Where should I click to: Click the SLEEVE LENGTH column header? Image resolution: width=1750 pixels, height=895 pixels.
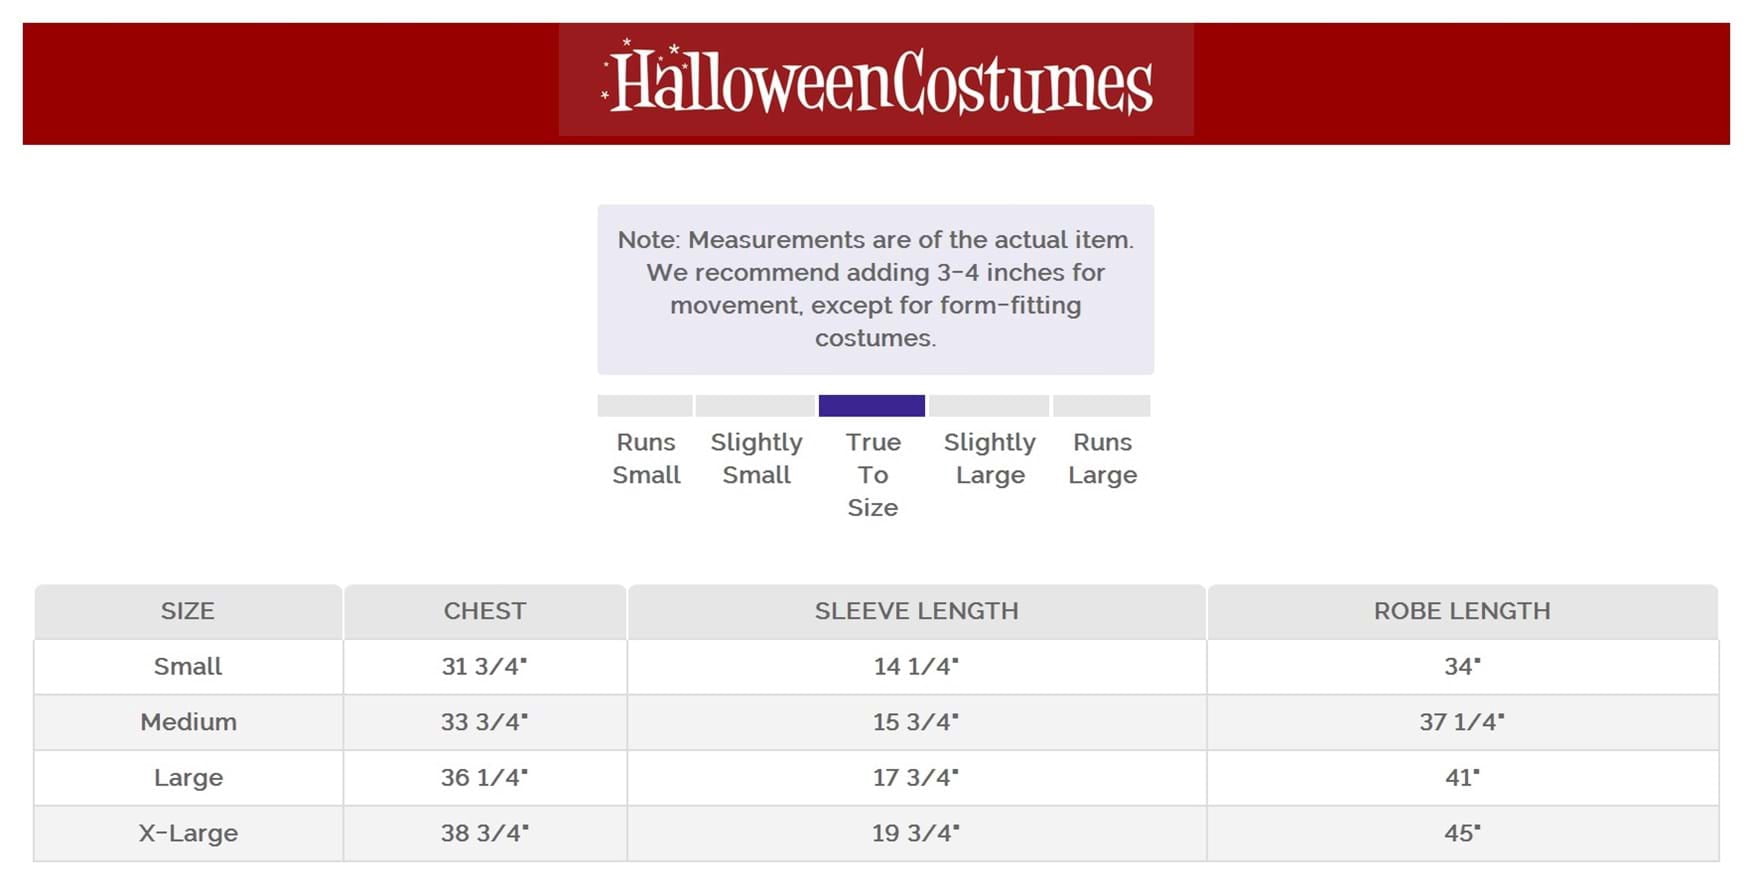pos(917,611)
